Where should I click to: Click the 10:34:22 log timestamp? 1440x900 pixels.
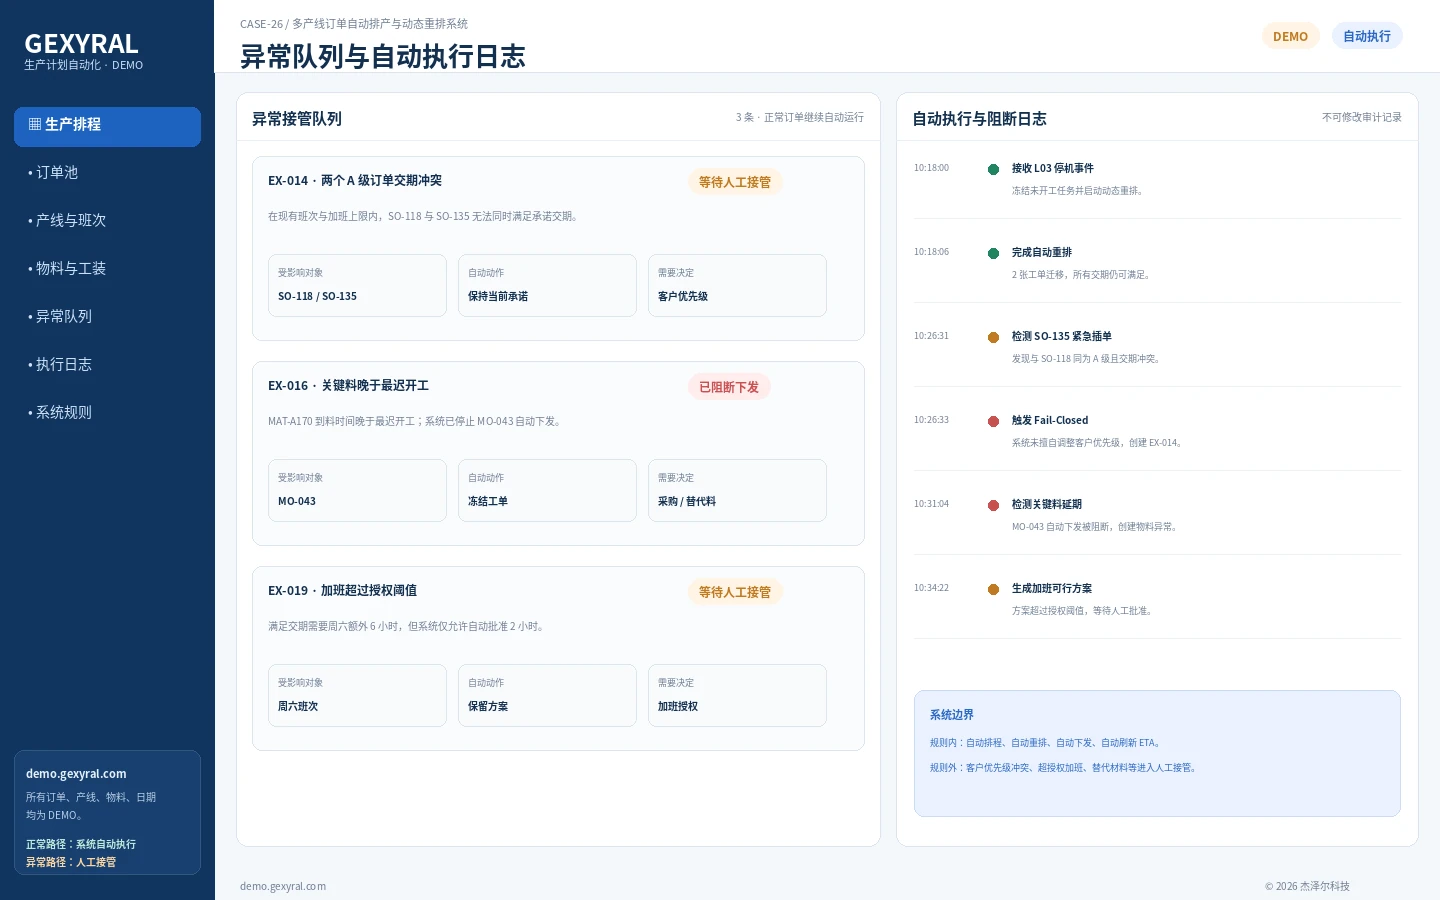click(931, 588)
